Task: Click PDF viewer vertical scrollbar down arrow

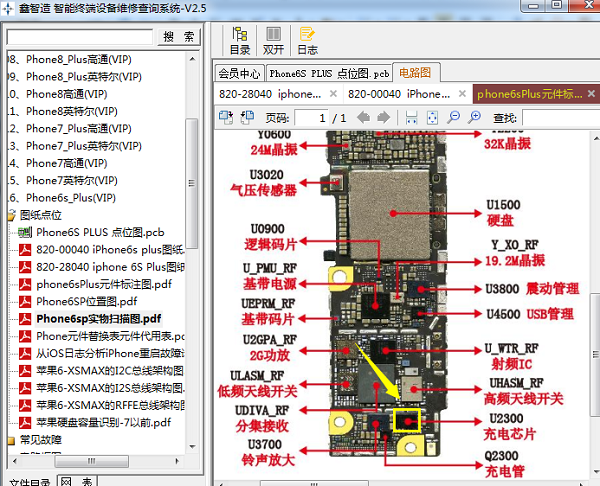Action: [595, 471]
